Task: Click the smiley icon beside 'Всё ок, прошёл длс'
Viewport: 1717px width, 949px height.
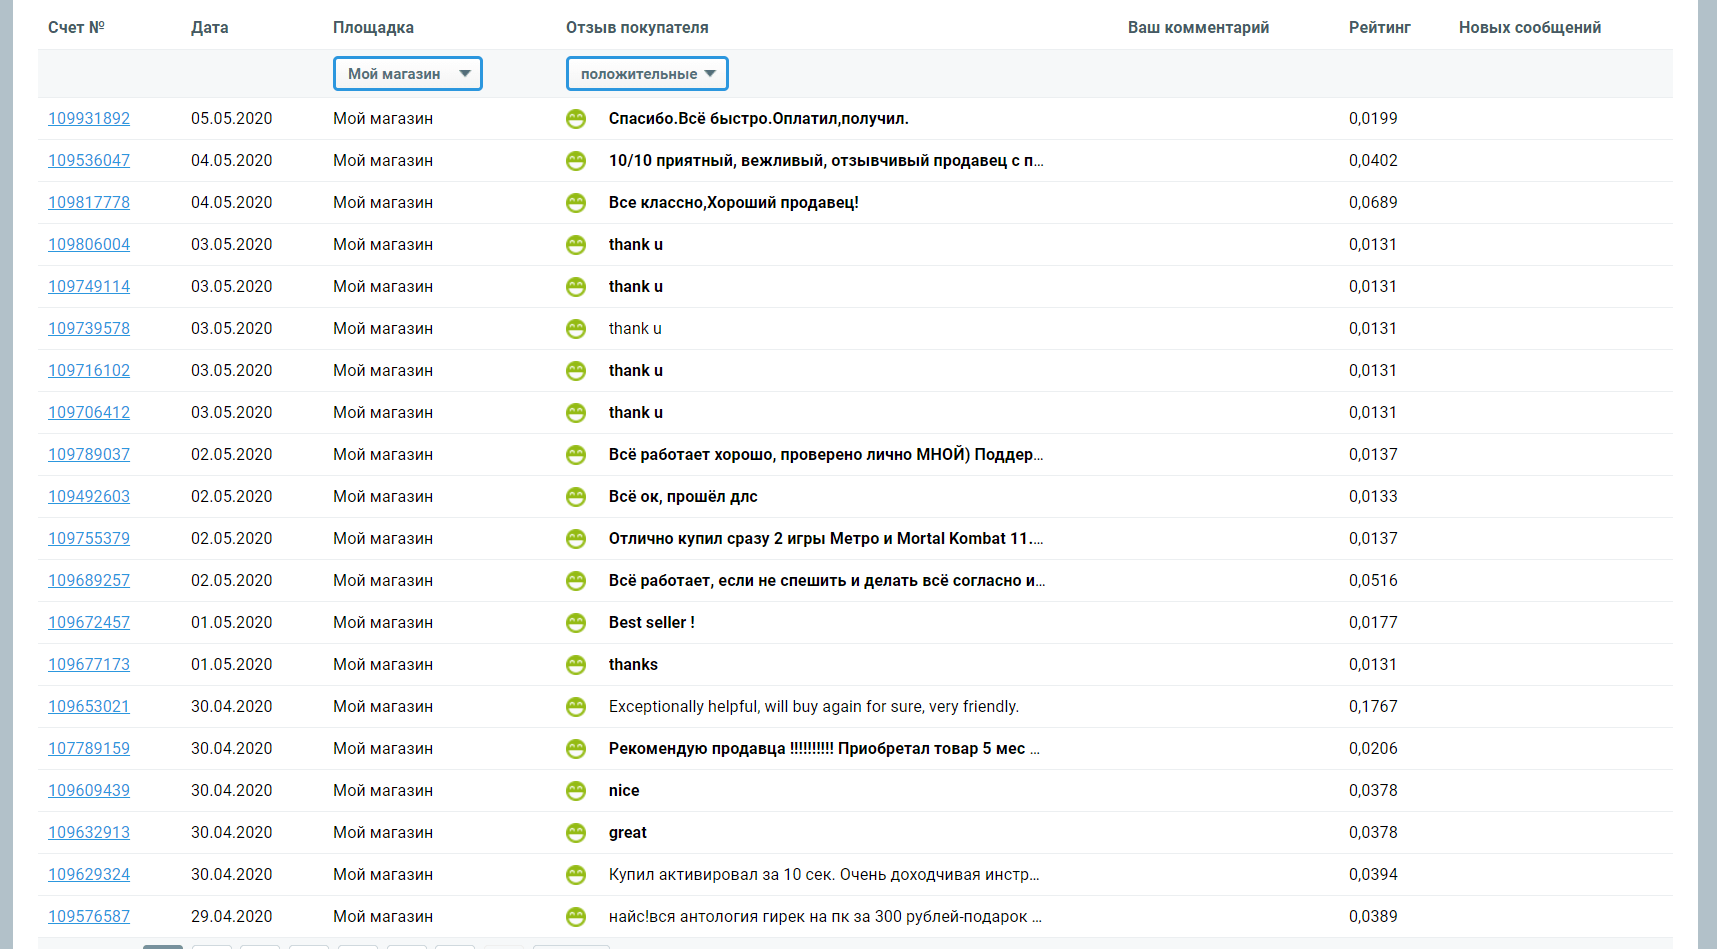Action: [x=576, y=497]
